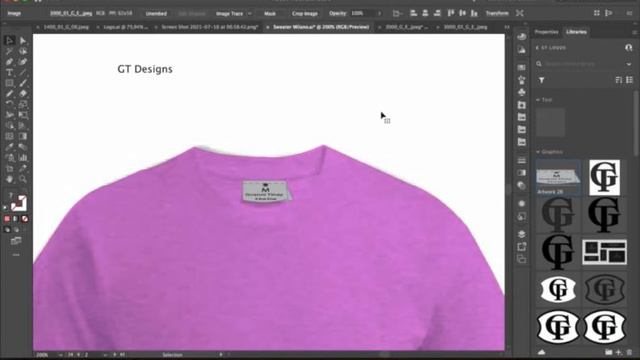
Task: Click the GT Designs text on canvas
Action: (145, 69)
